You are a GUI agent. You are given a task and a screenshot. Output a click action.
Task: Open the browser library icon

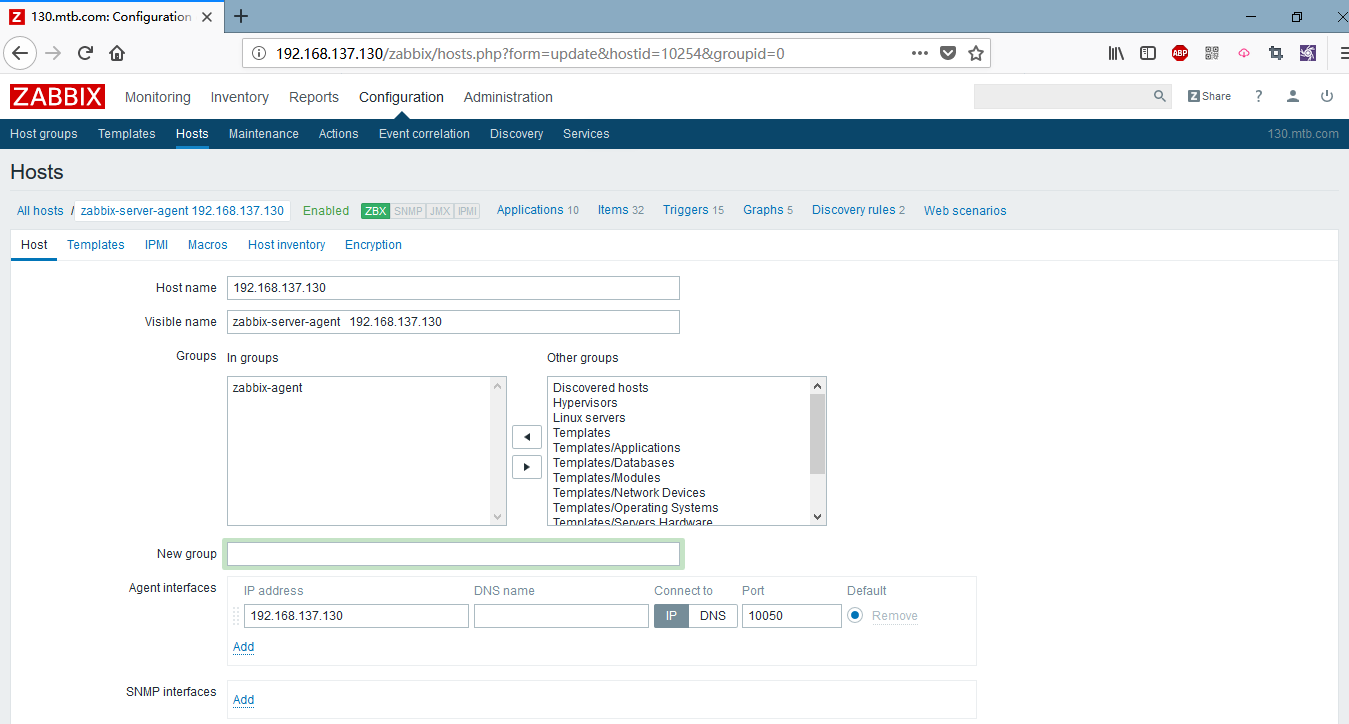tap(1116, 53)
